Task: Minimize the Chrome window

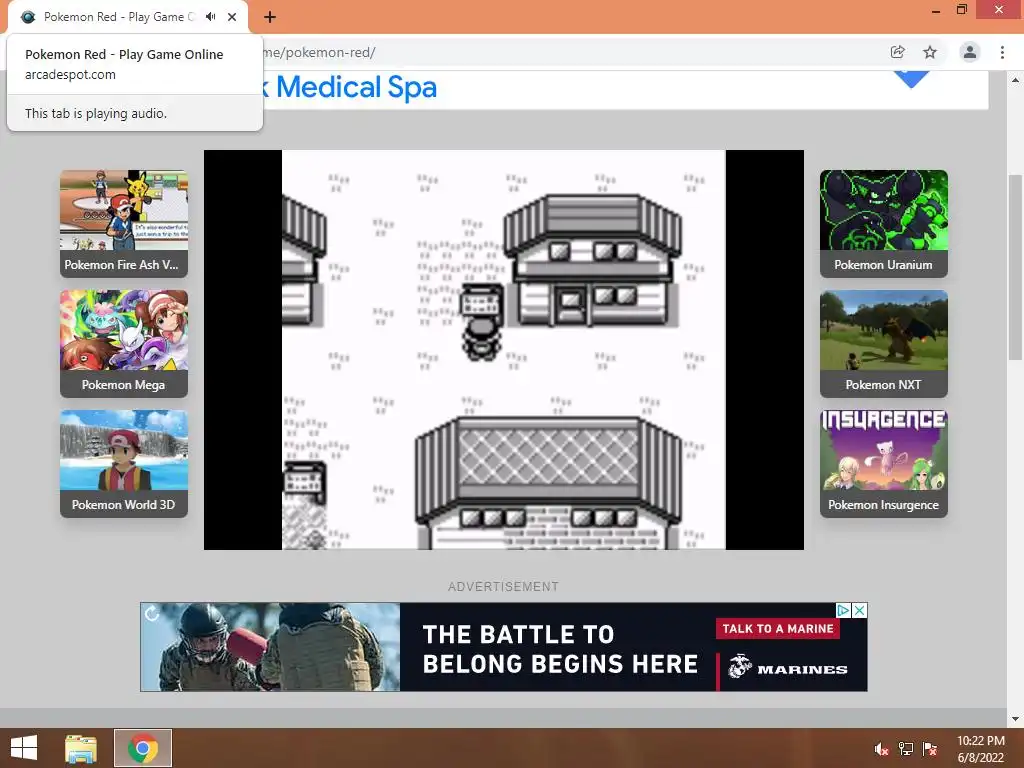Action: (936, 10)
